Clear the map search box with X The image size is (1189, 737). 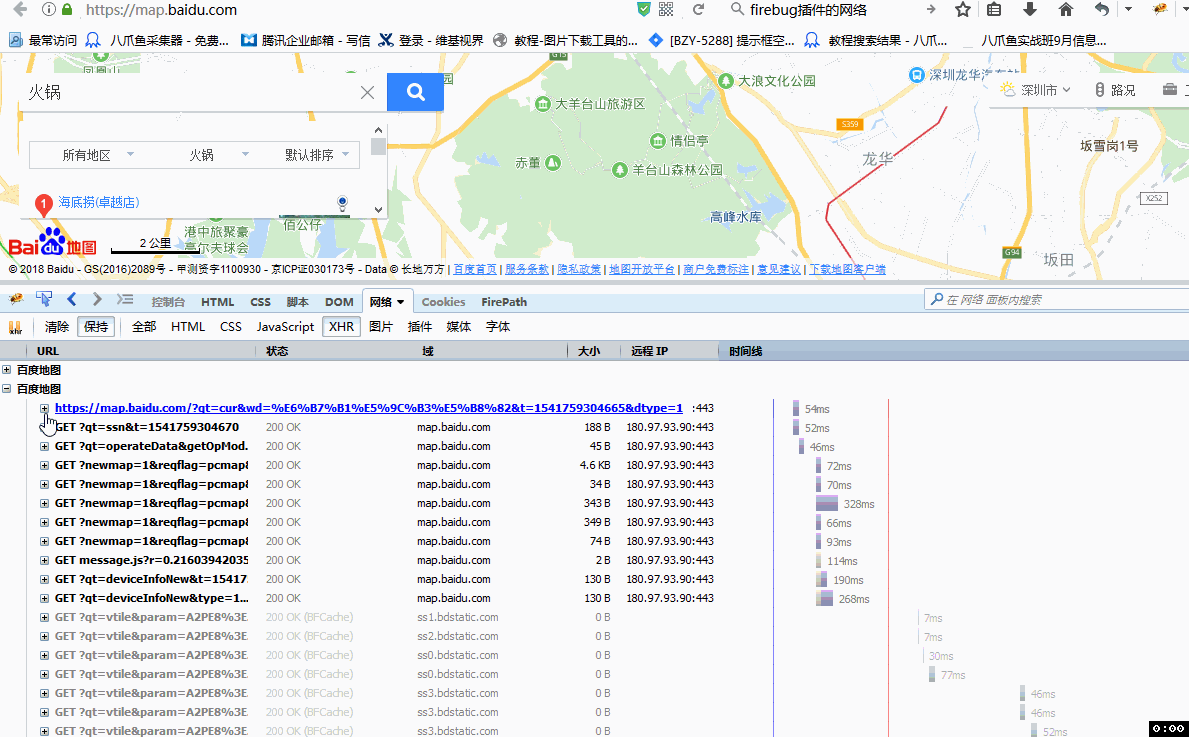point(367,93)
